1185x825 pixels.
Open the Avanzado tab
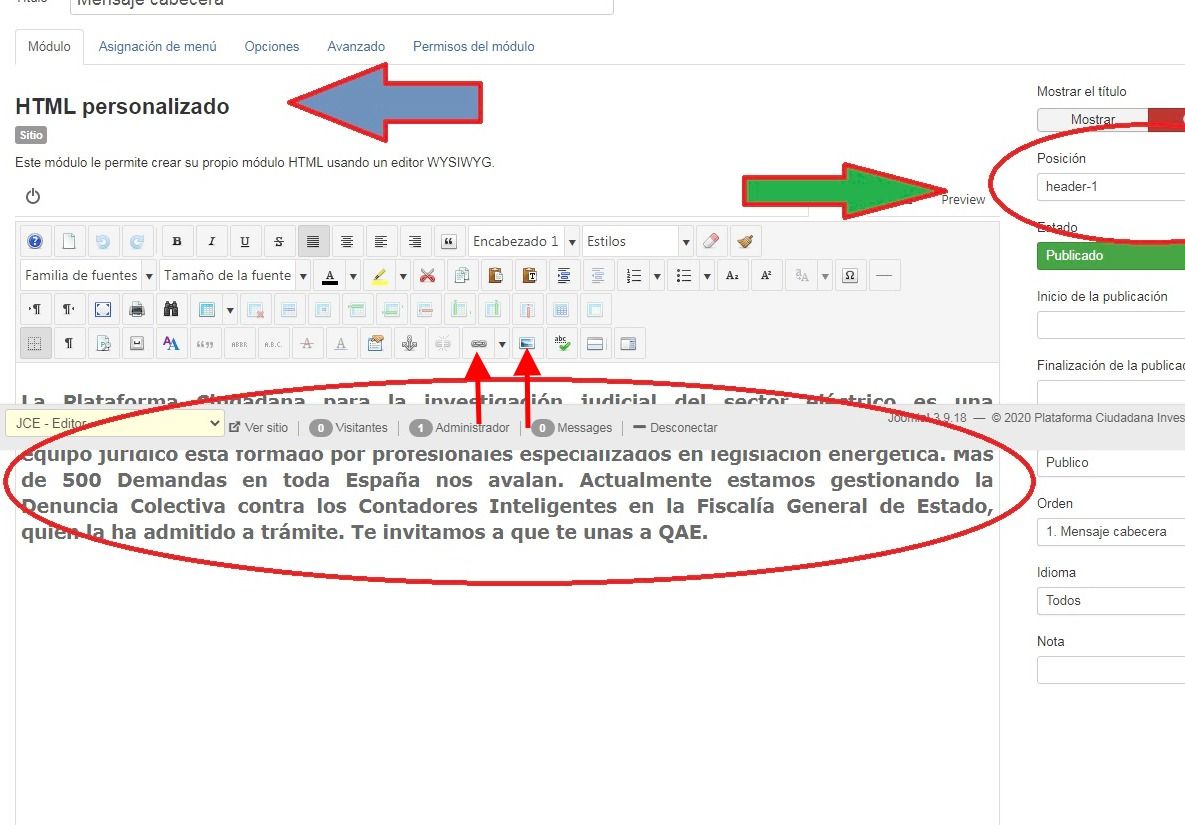[x=356, y=47]
